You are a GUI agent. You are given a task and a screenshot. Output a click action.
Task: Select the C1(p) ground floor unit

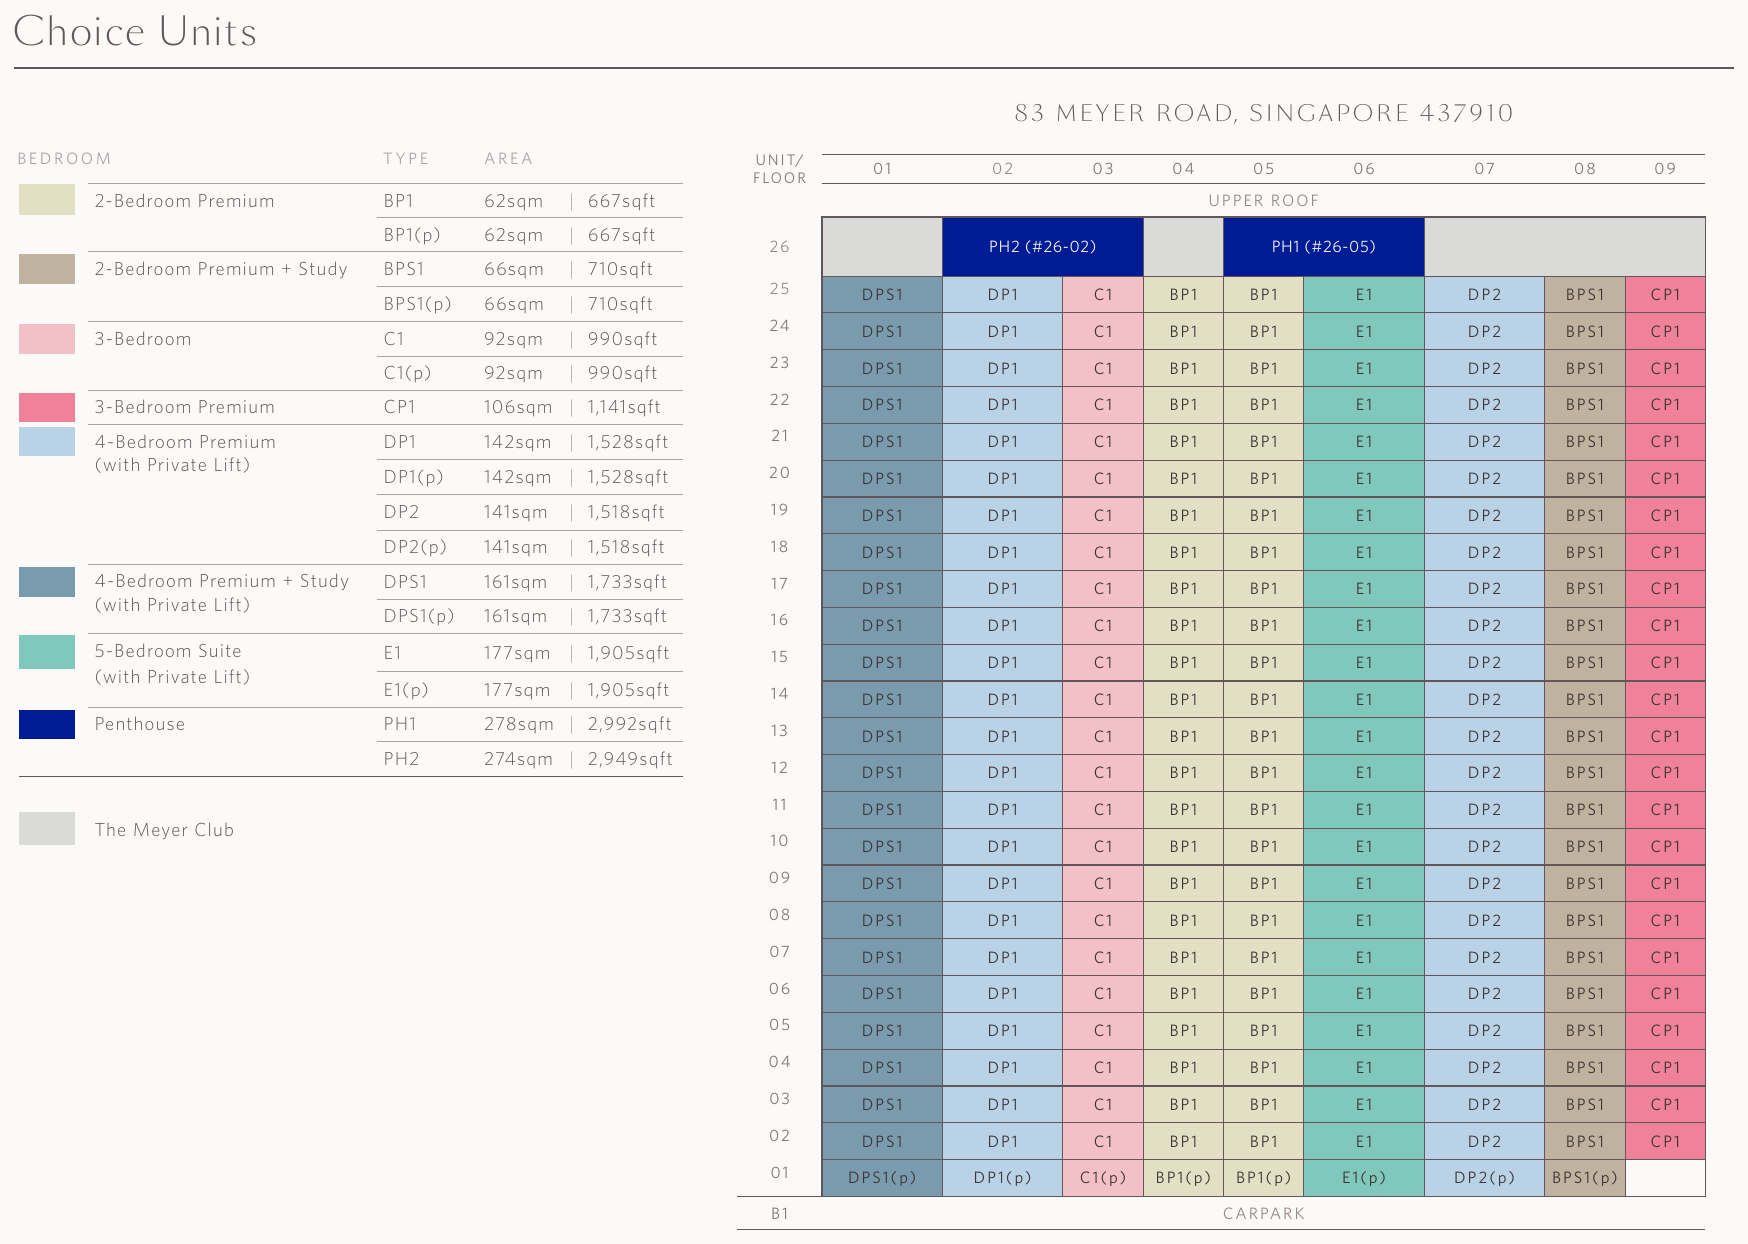pos(1103,1178)
